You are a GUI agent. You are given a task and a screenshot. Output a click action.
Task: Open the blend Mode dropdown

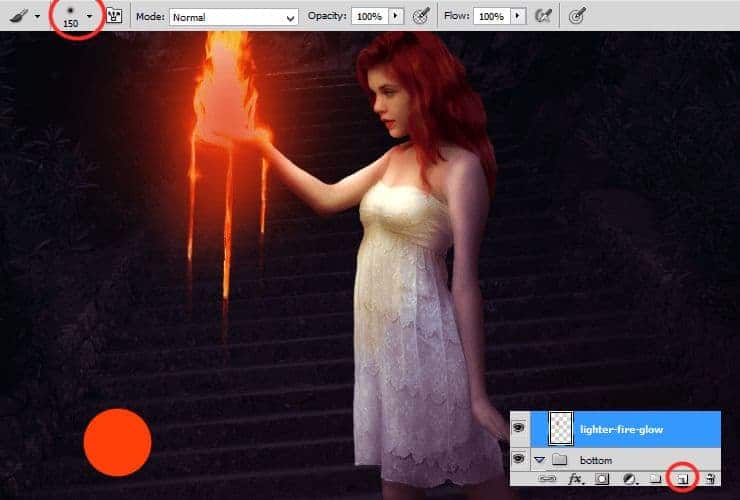[234, 17]
